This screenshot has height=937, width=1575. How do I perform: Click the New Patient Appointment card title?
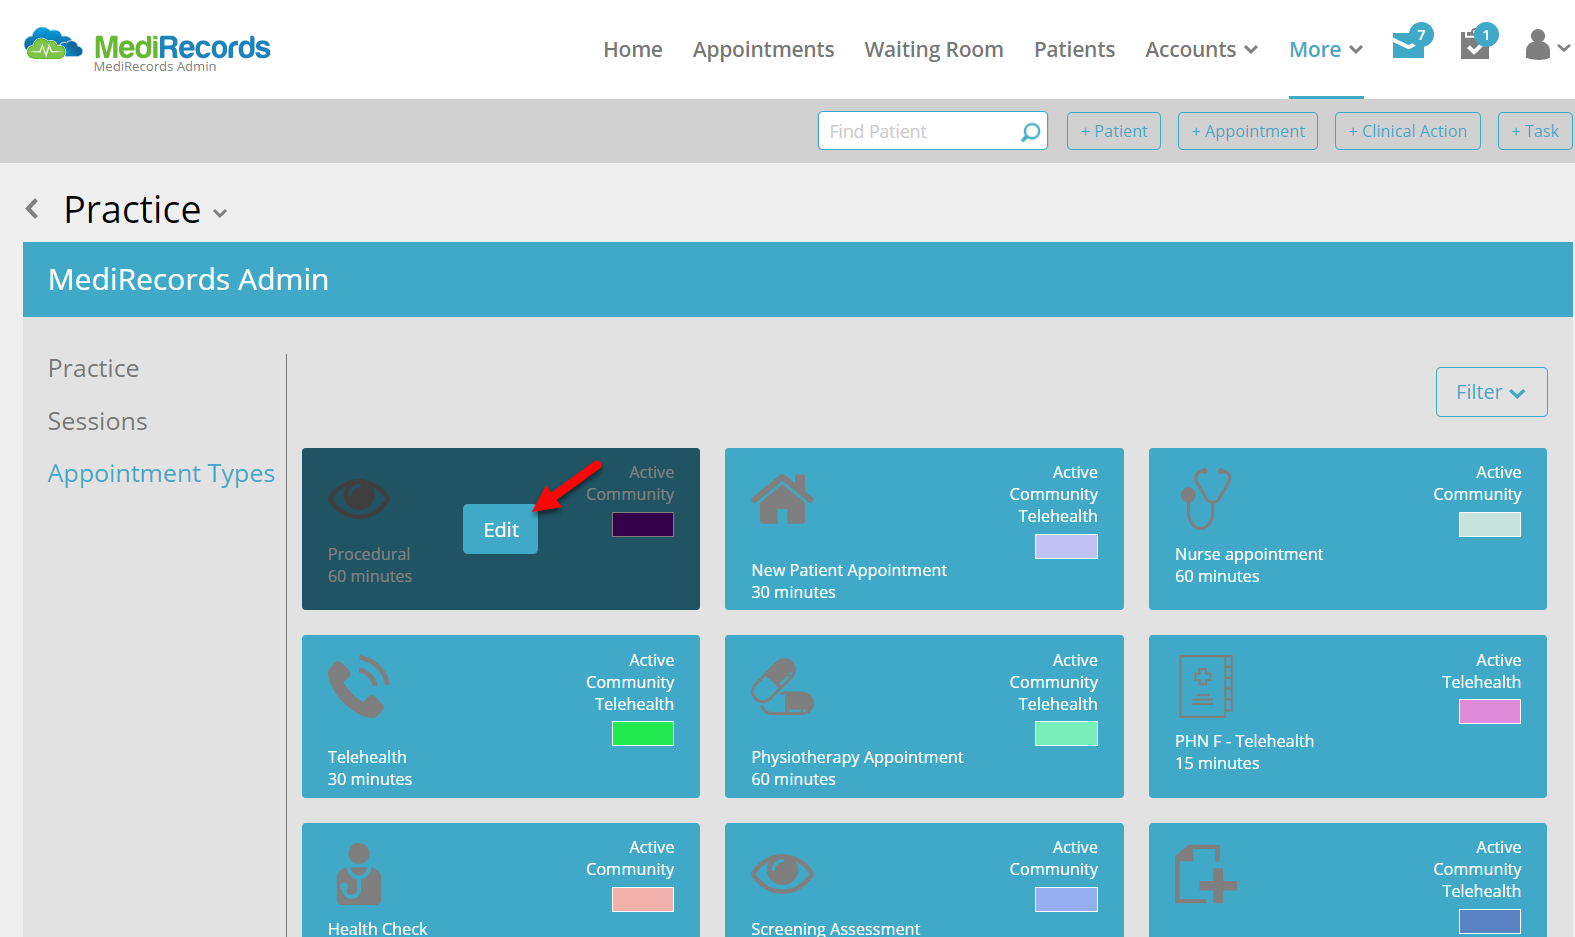click(849, 570)
